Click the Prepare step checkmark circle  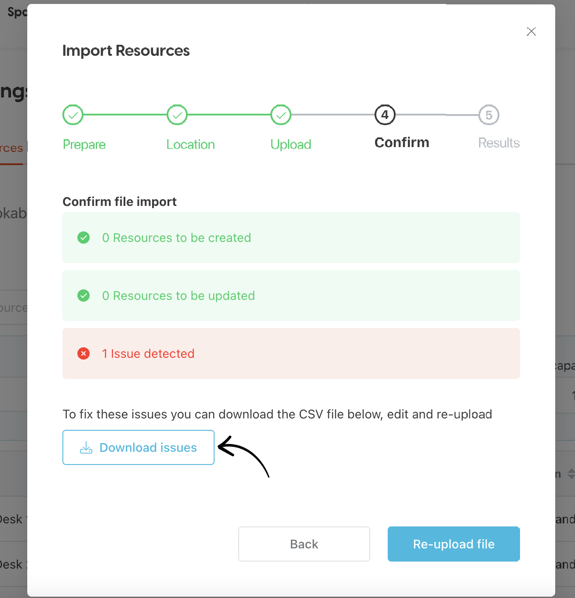73,115
